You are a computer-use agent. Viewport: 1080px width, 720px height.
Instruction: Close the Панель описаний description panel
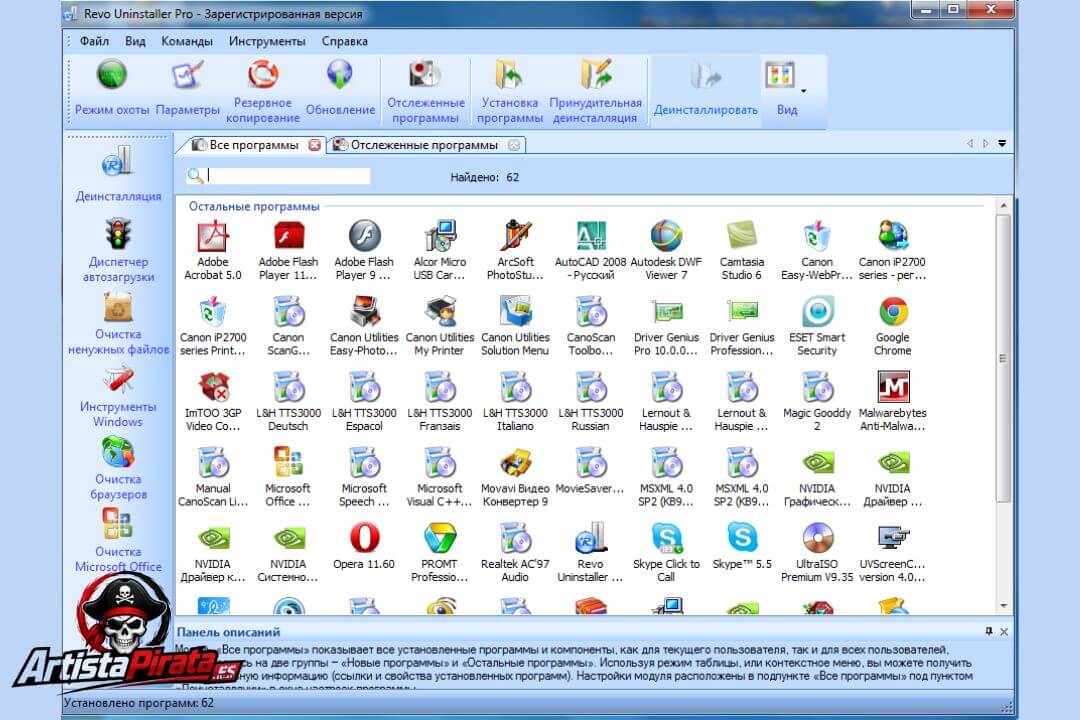pyautogui.click(x=1004, y=631)
